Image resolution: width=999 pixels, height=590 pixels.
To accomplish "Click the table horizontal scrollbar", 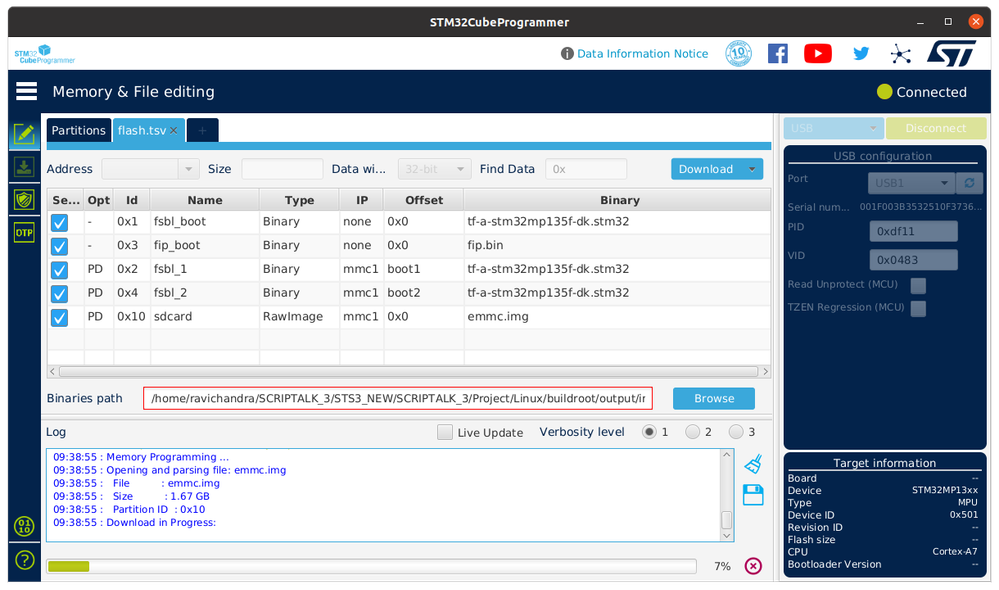I will [x=408, y=371].
